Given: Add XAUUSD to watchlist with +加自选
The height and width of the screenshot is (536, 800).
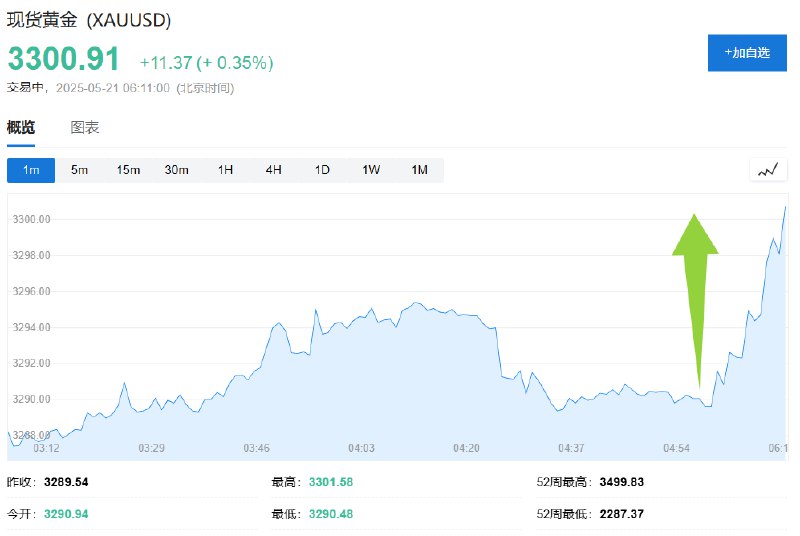Looking at the screenshot, I should [x=747, y=53].
